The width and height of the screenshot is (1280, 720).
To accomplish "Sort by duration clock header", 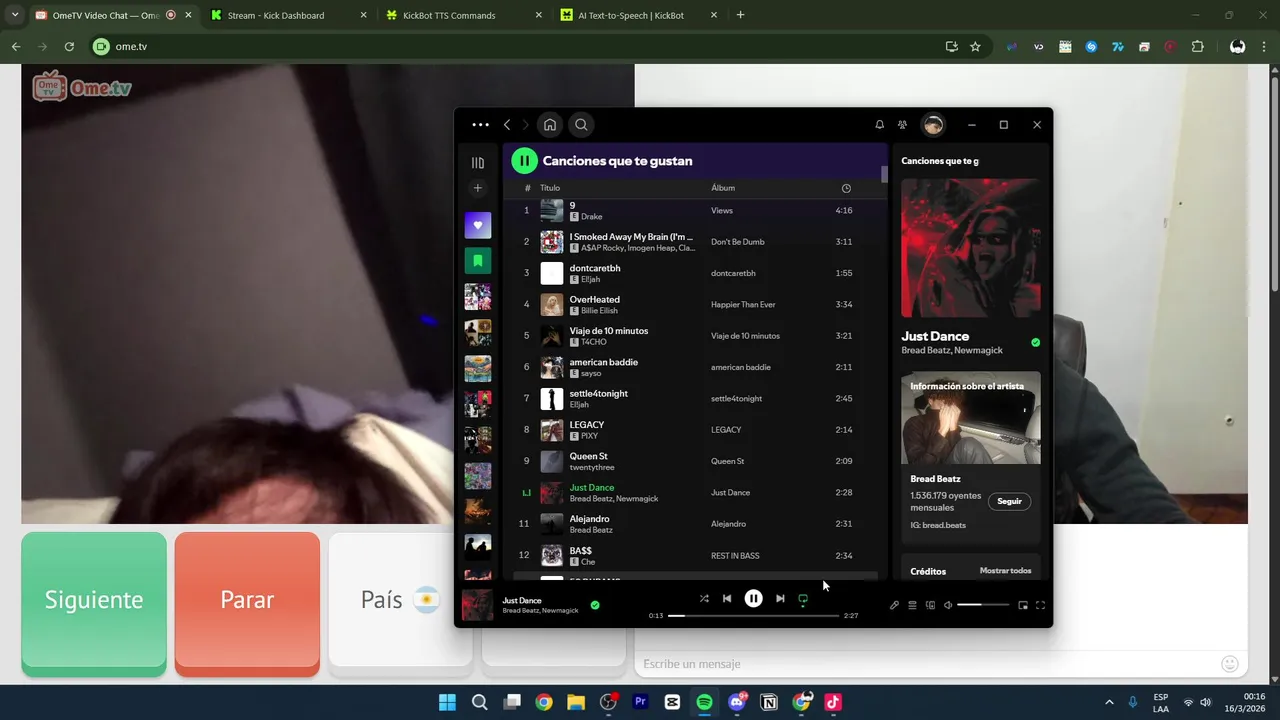I will pos(846,188).
